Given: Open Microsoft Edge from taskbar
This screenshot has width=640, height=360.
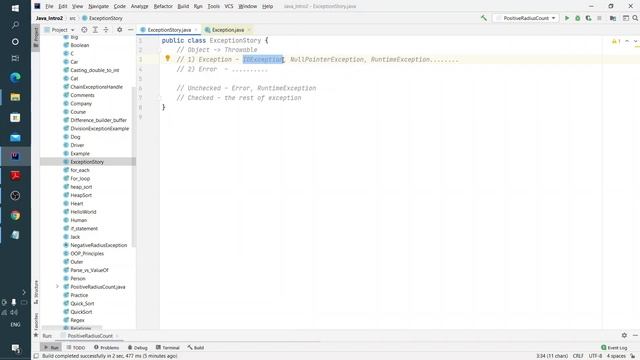Looking at the screenshot, I should 15,77.
